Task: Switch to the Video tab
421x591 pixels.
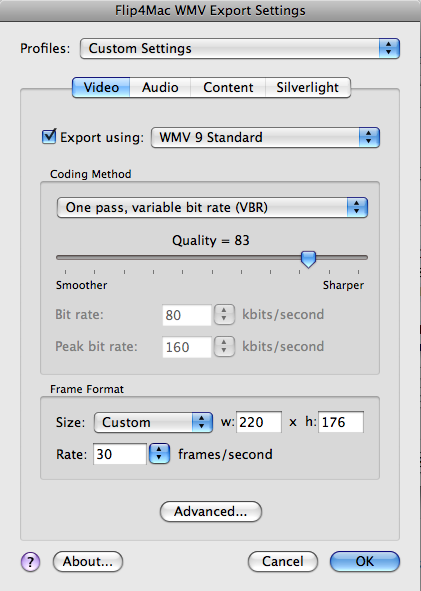Action: point(101,87)
